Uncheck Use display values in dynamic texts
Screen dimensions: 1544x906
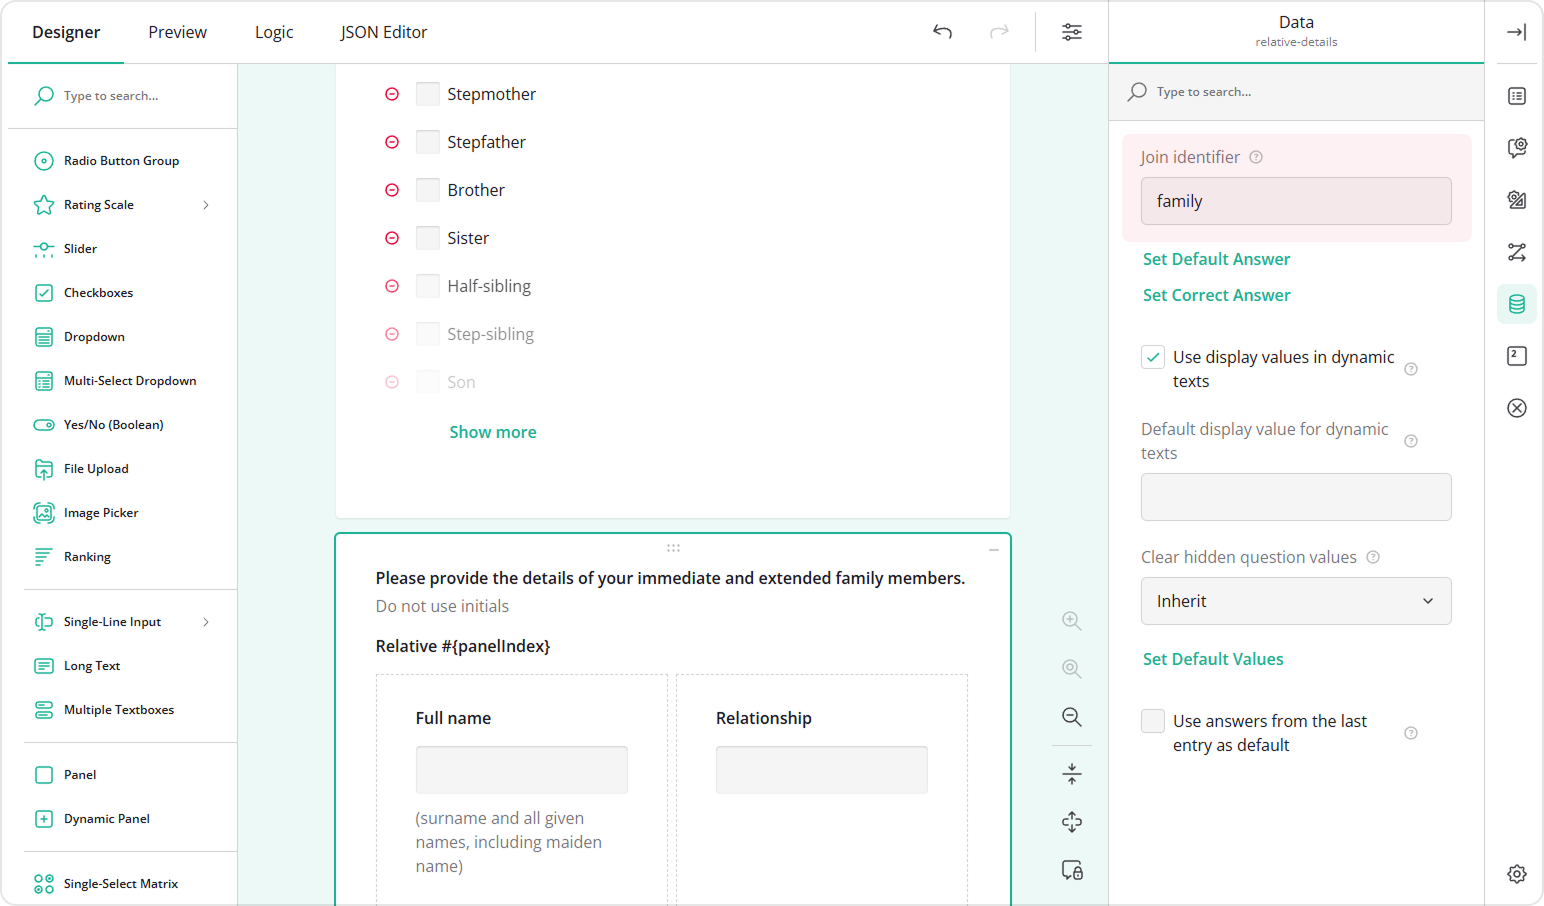point(1152,356)
